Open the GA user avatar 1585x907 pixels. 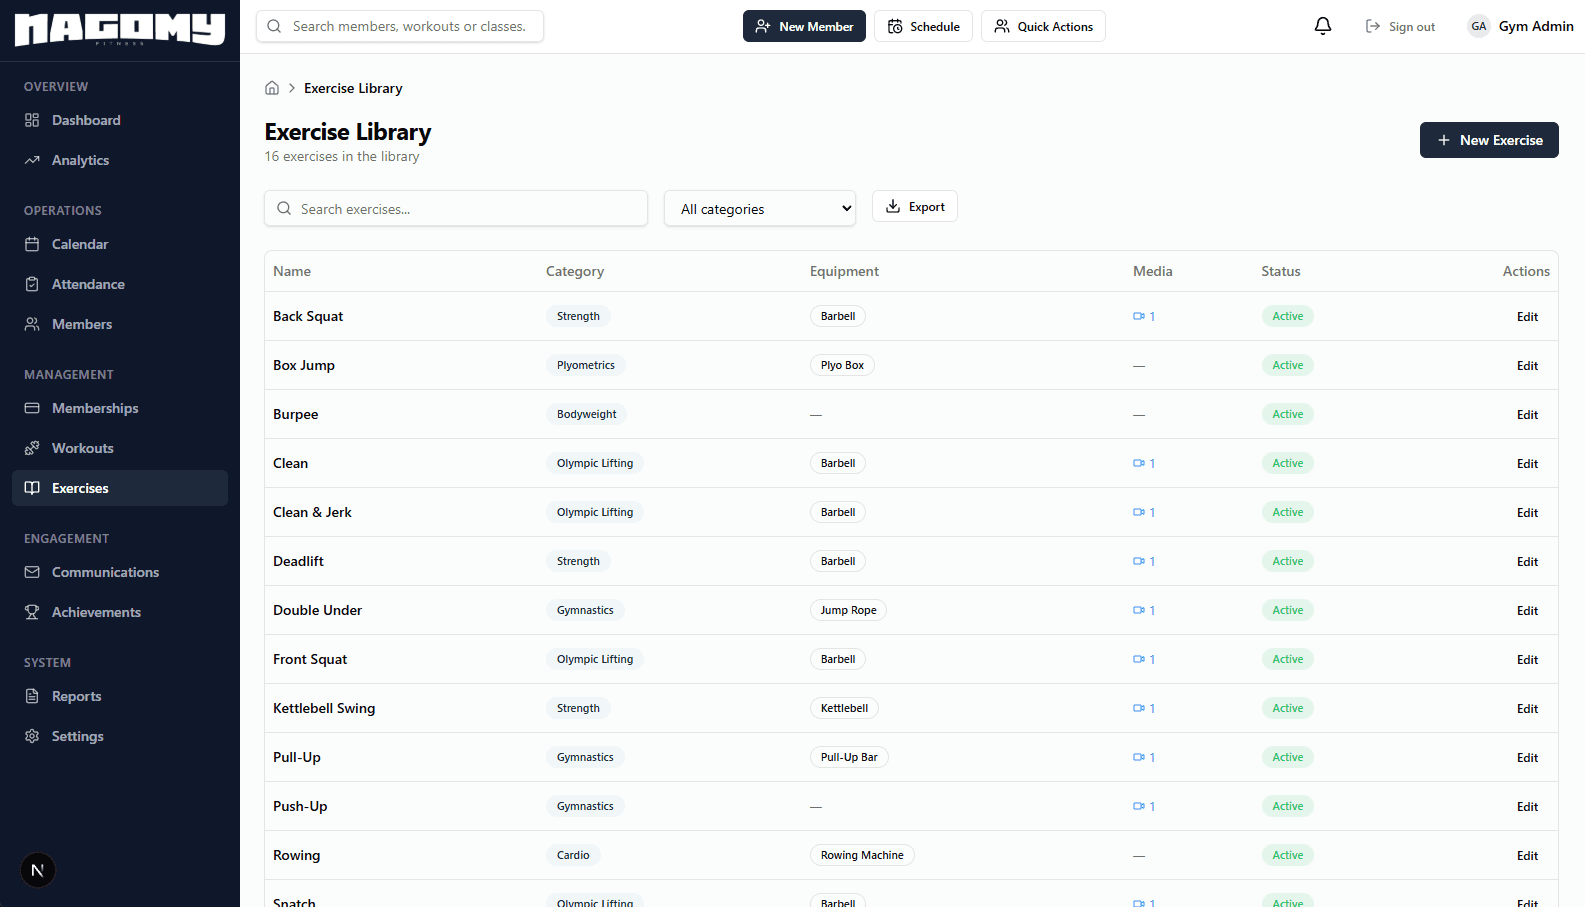(x=1479, y=26)
